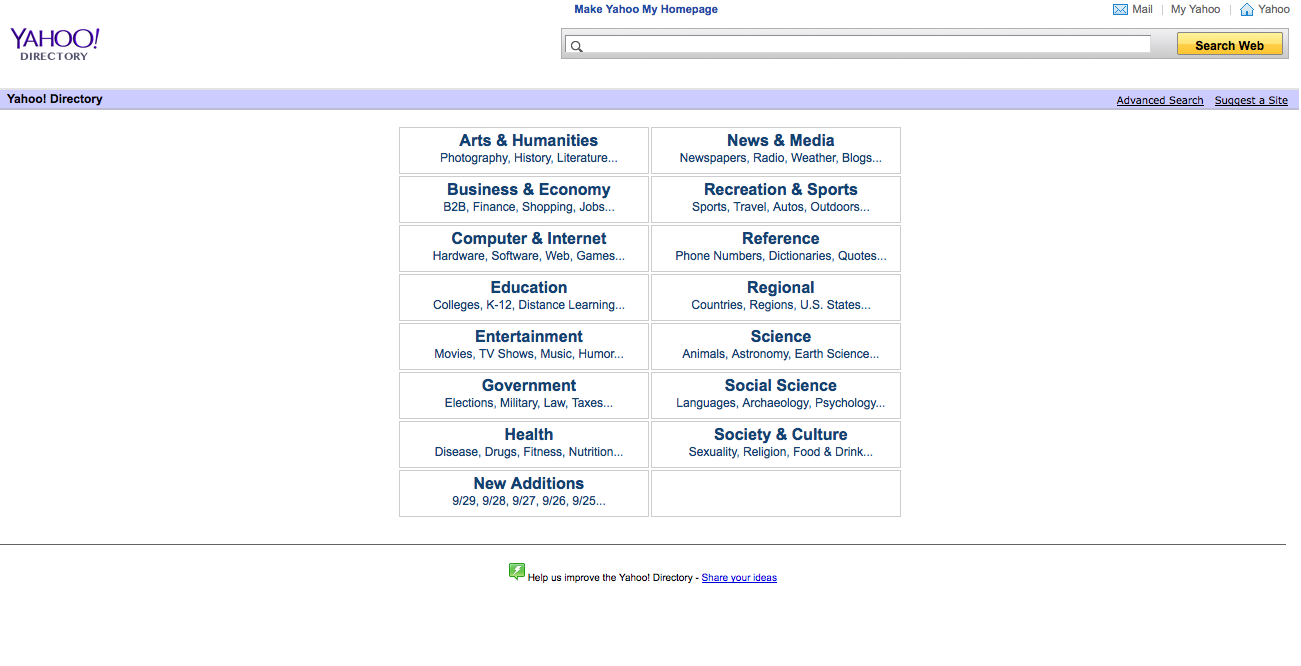The image size is (1301, 666).
Task: Open the Arts & Humanities category
Action: pyautogui.click(x=528, y=140)
